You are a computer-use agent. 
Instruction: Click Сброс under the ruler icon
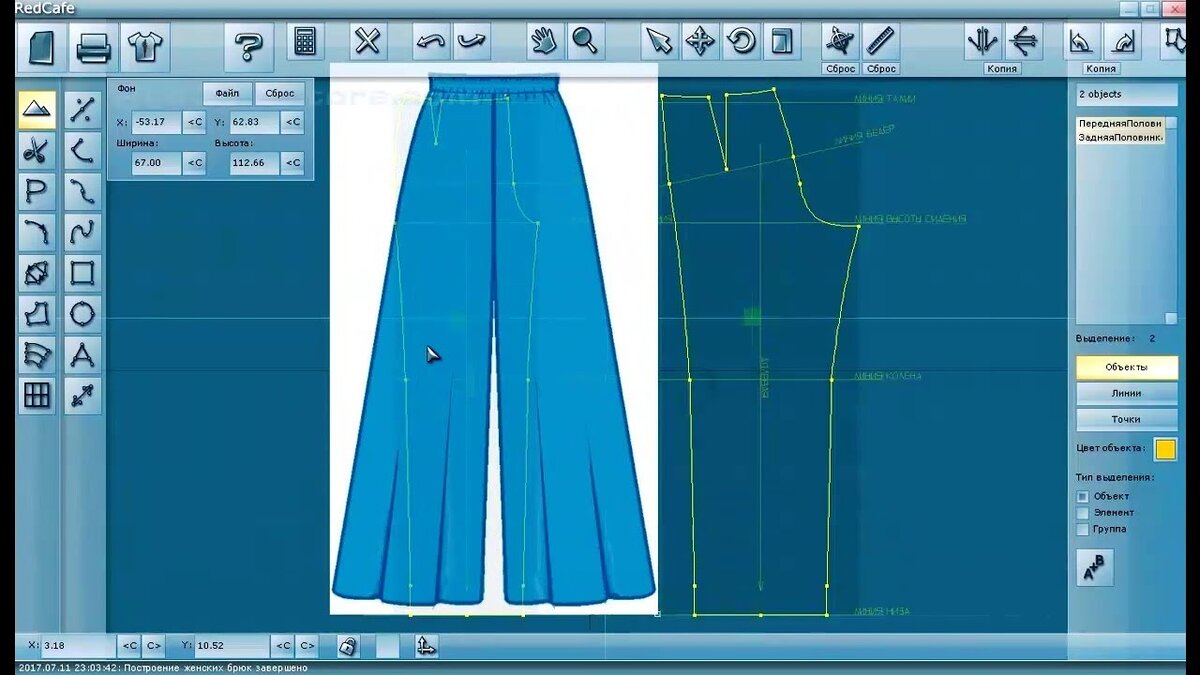tap(881, 69)
